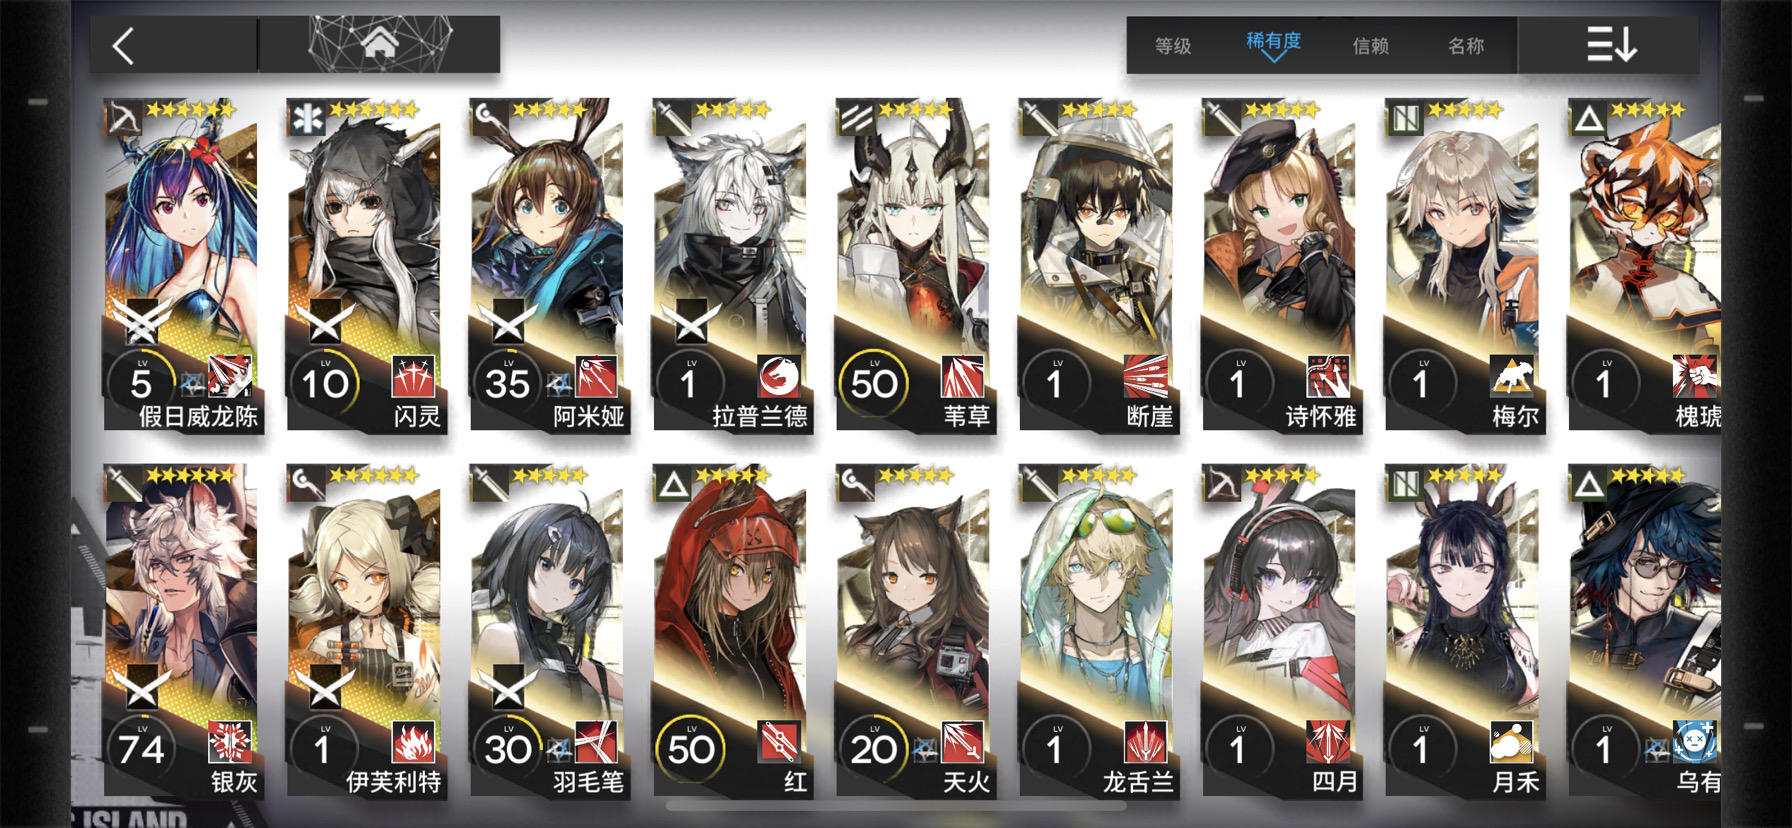The width and height of the screenshot is (1792, 828).
Task: Sort operators by 名称 name
Action: pos(1466,46)
